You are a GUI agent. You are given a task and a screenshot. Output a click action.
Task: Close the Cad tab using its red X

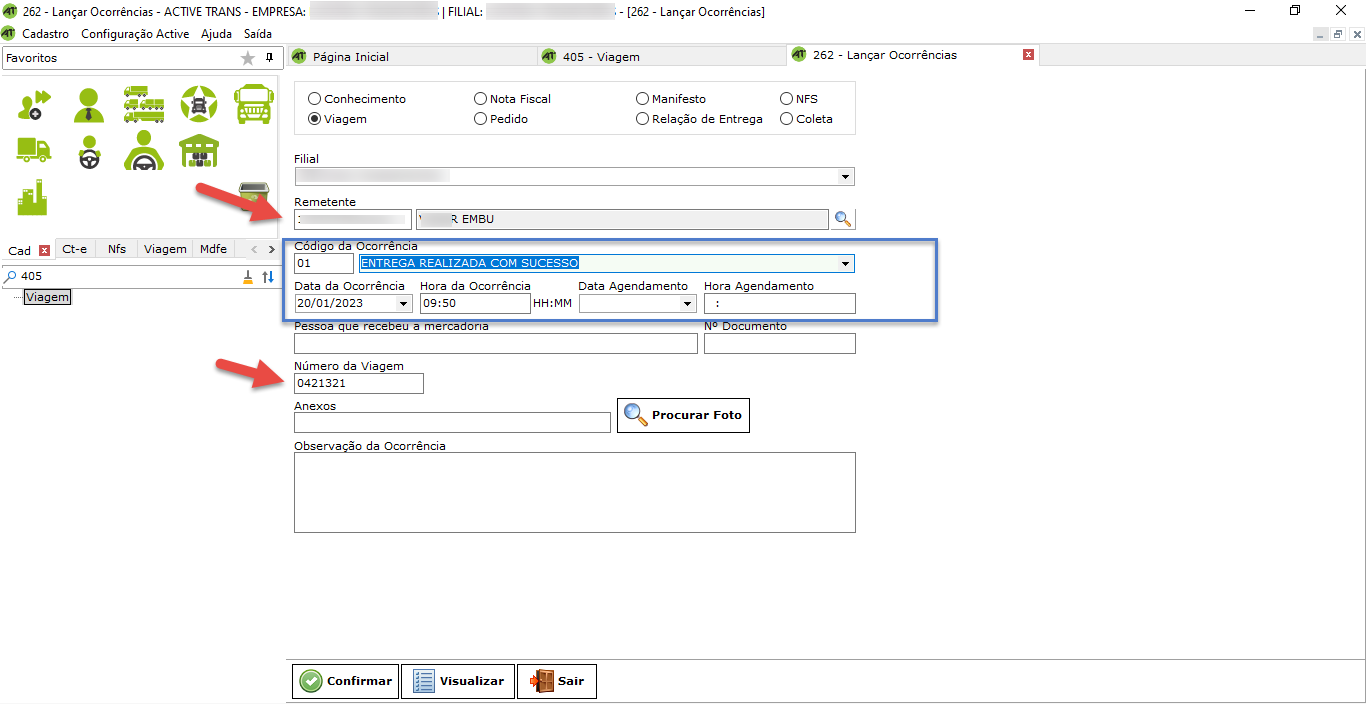pyautogui.click(x=44, y=250)
